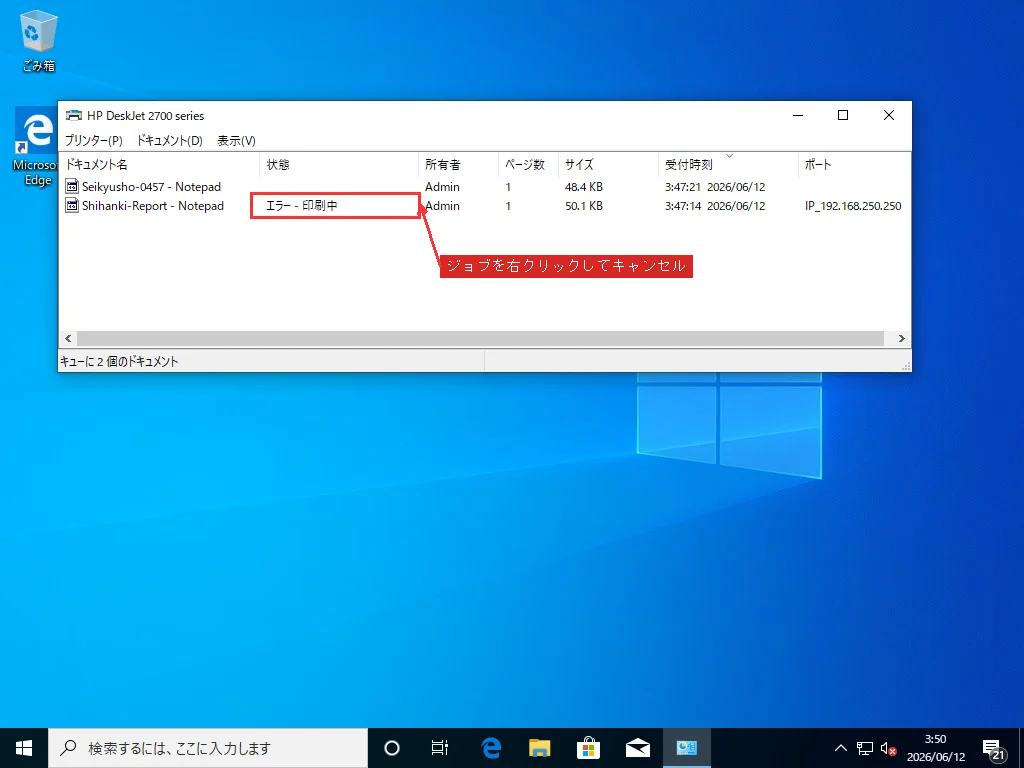Click the status bar queue count text
Image resolution: width=1024 pixels, height=768 pixels.
[x=119, y=361]
